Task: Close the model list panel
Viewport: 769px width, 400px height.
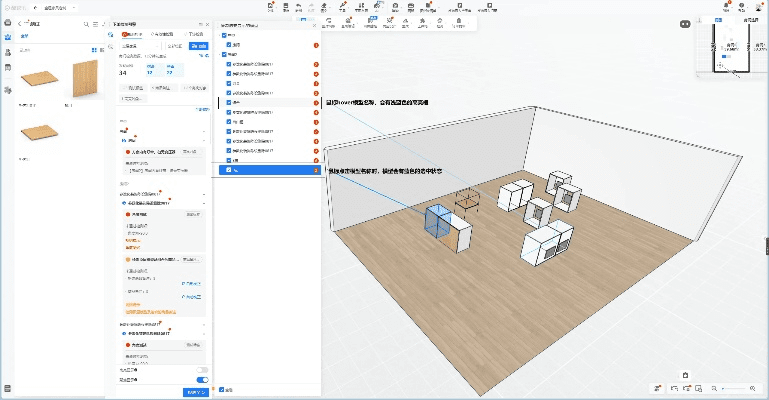Action: (314, 25)
